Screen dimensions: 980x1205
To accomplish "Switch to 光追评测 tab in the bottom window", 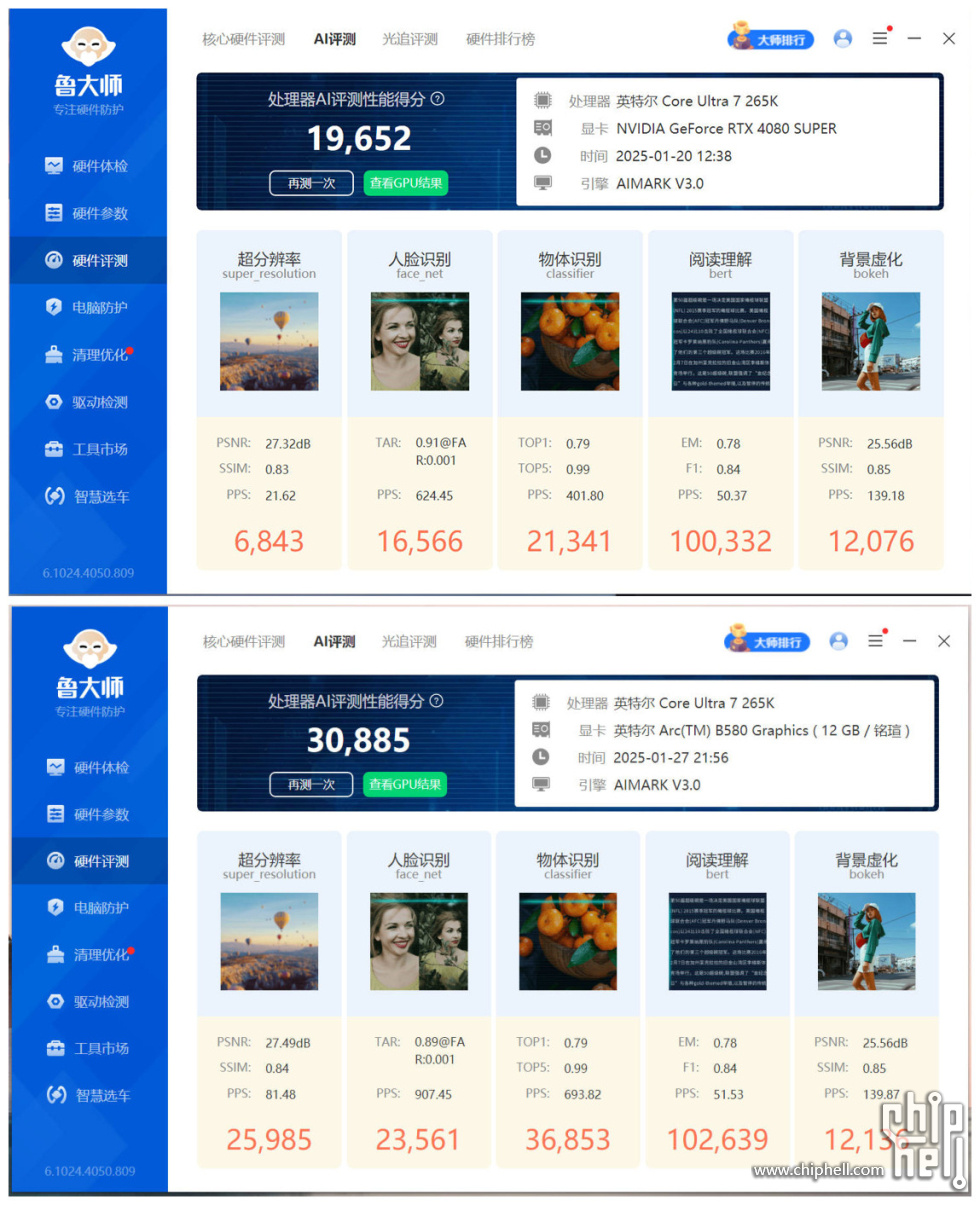I will [409, 641].
